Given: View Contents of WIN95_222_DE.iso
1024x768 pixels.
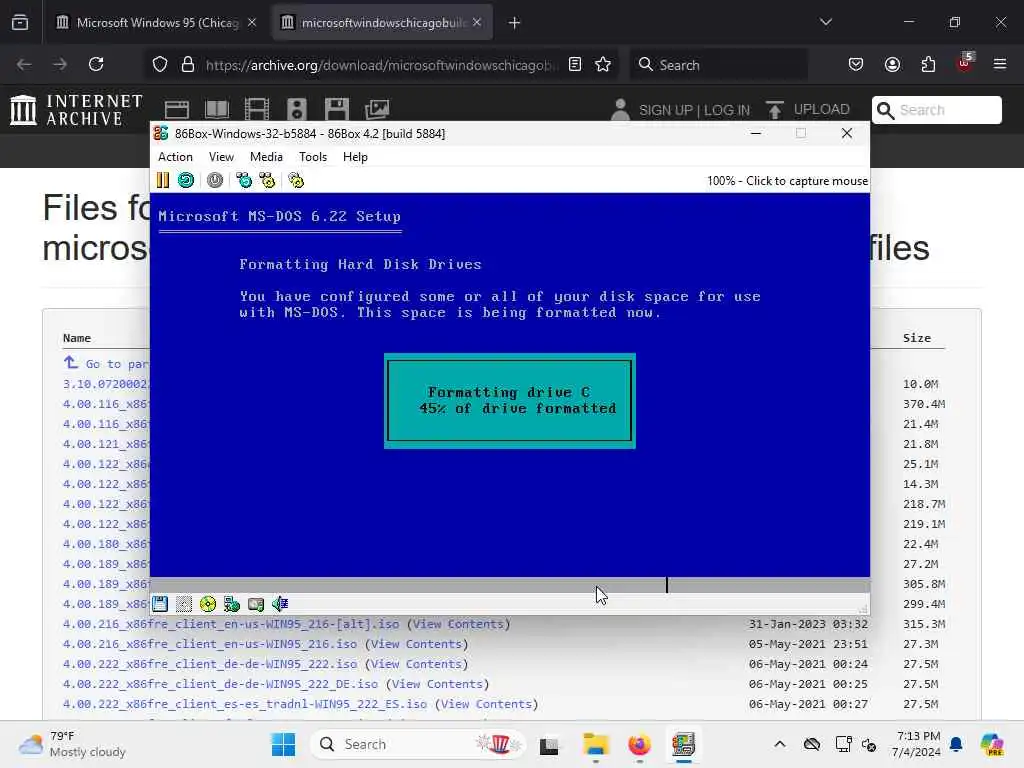Looking at the screenshot, I should tap(437, 684).
